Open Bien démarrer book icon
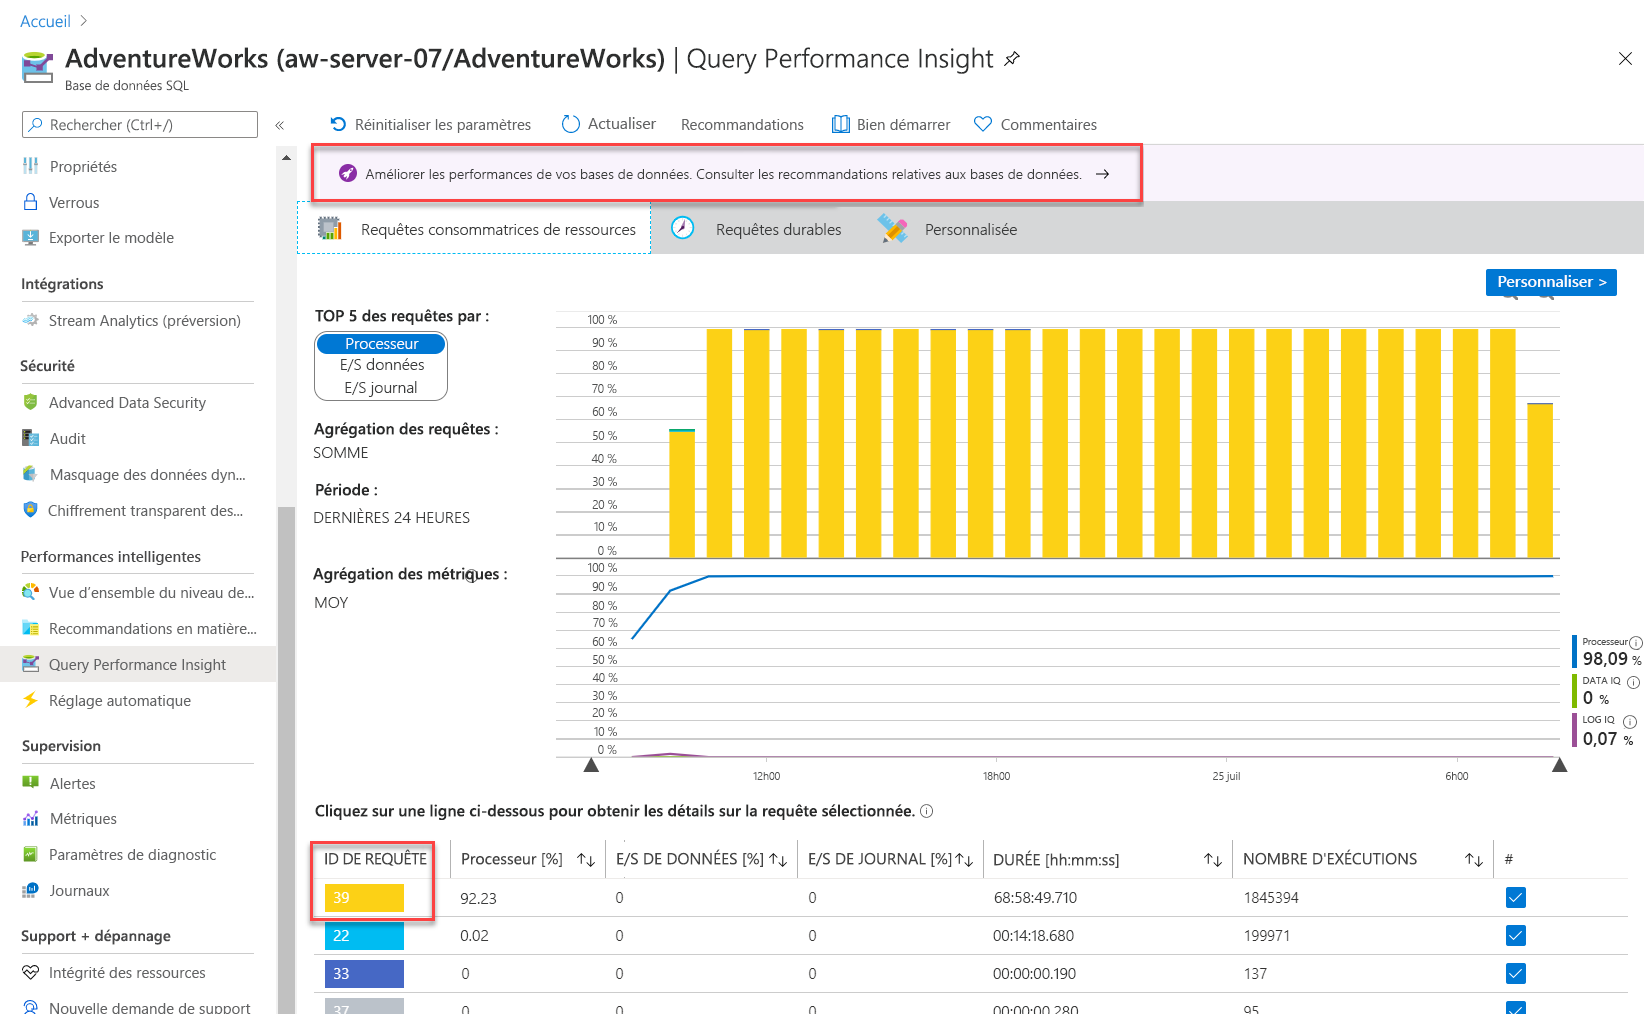 point(841,124)
